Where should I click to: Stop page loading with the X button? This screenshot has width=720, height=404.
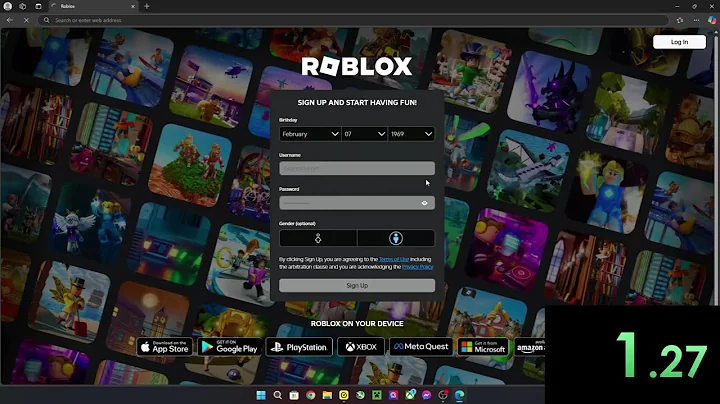[x=26, y=20]
